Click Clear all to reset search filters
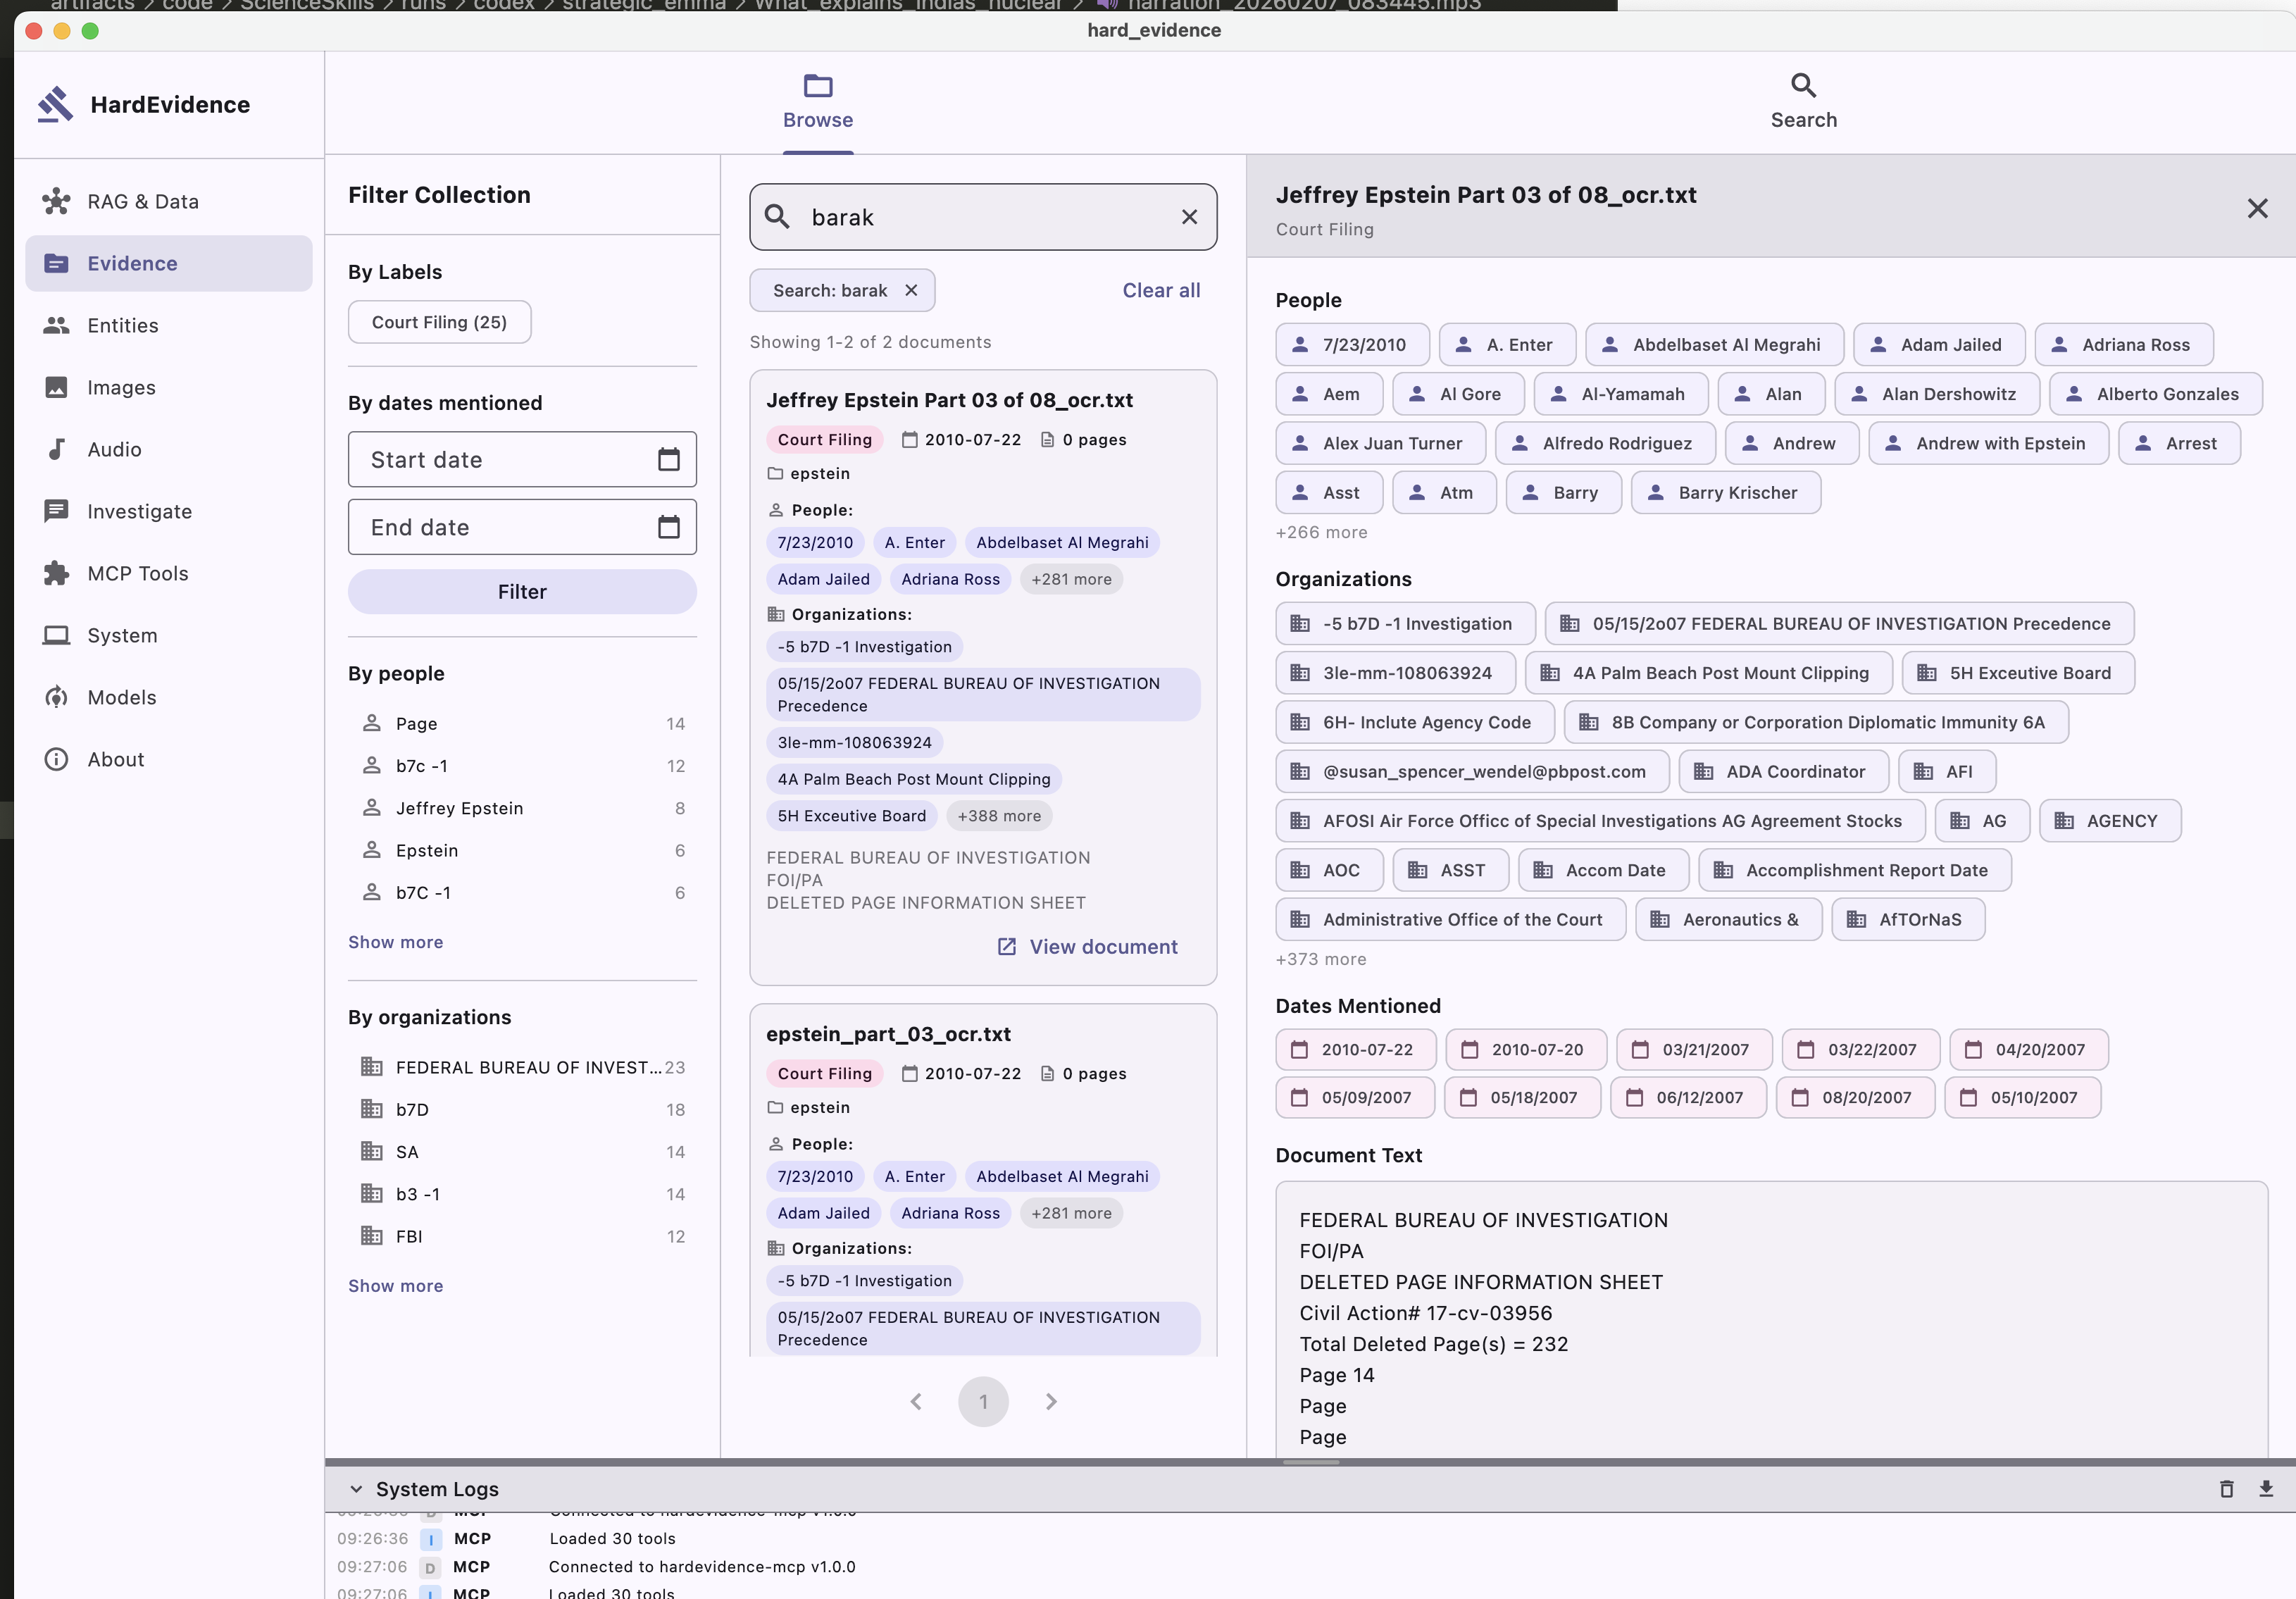The image size is (2296, 1599). tap(1160, 290)
